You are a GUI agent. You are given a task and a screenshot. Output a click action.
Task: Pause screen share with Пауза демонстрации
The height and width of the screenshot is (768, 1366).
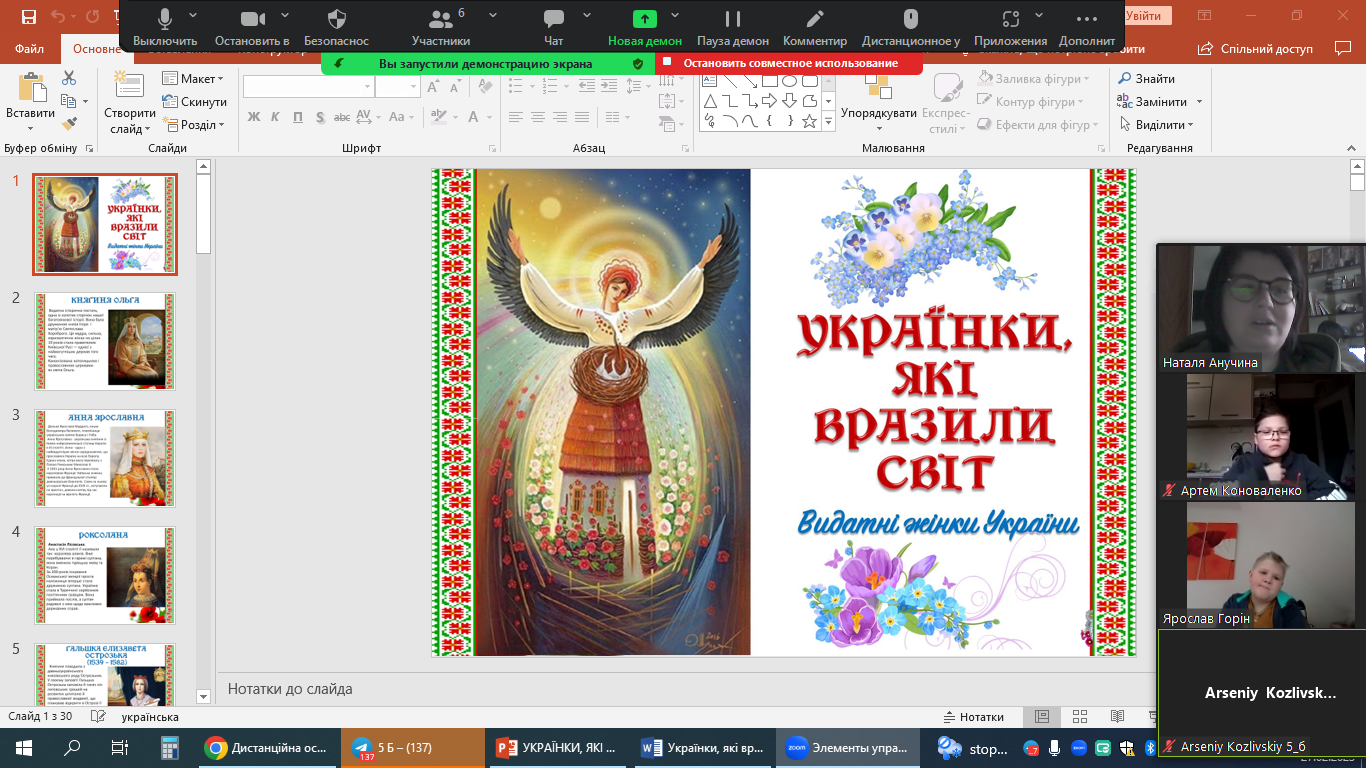733,26
